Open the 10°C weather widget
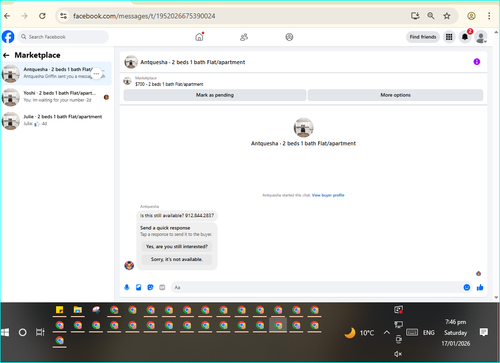The width and height of the screenshot is (500, 363). [359, 333]
